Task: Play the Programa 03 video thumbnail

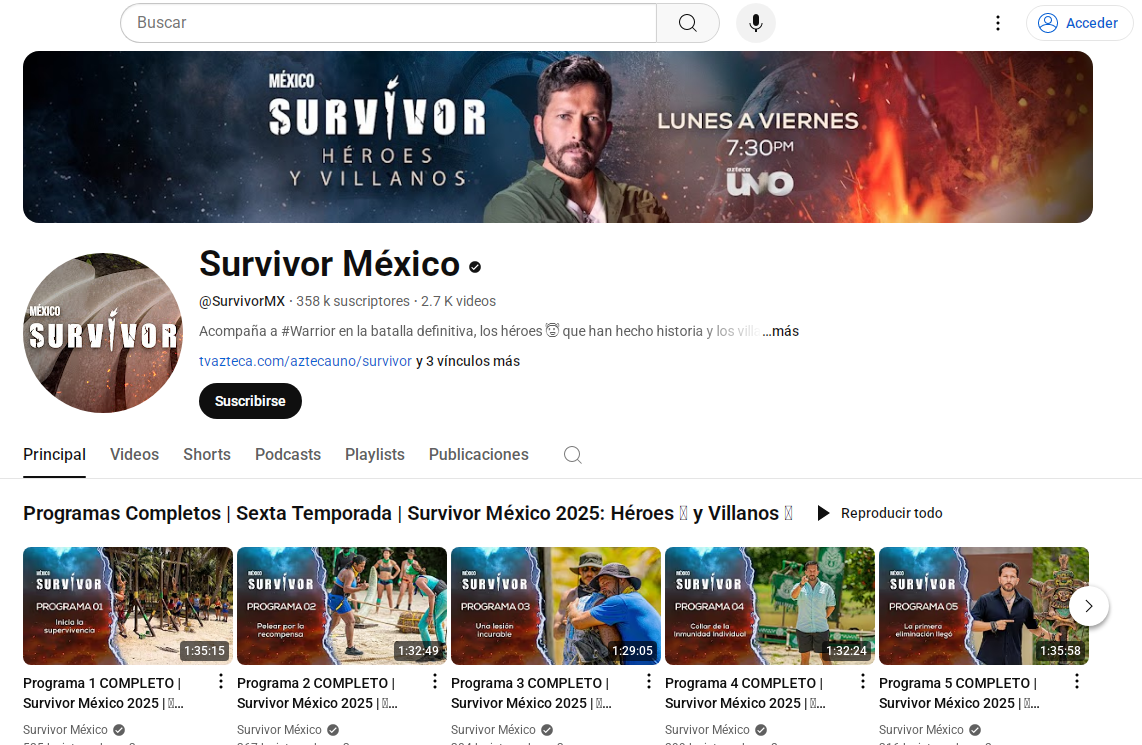Action: pyautogui.click(x=556, y=606)
